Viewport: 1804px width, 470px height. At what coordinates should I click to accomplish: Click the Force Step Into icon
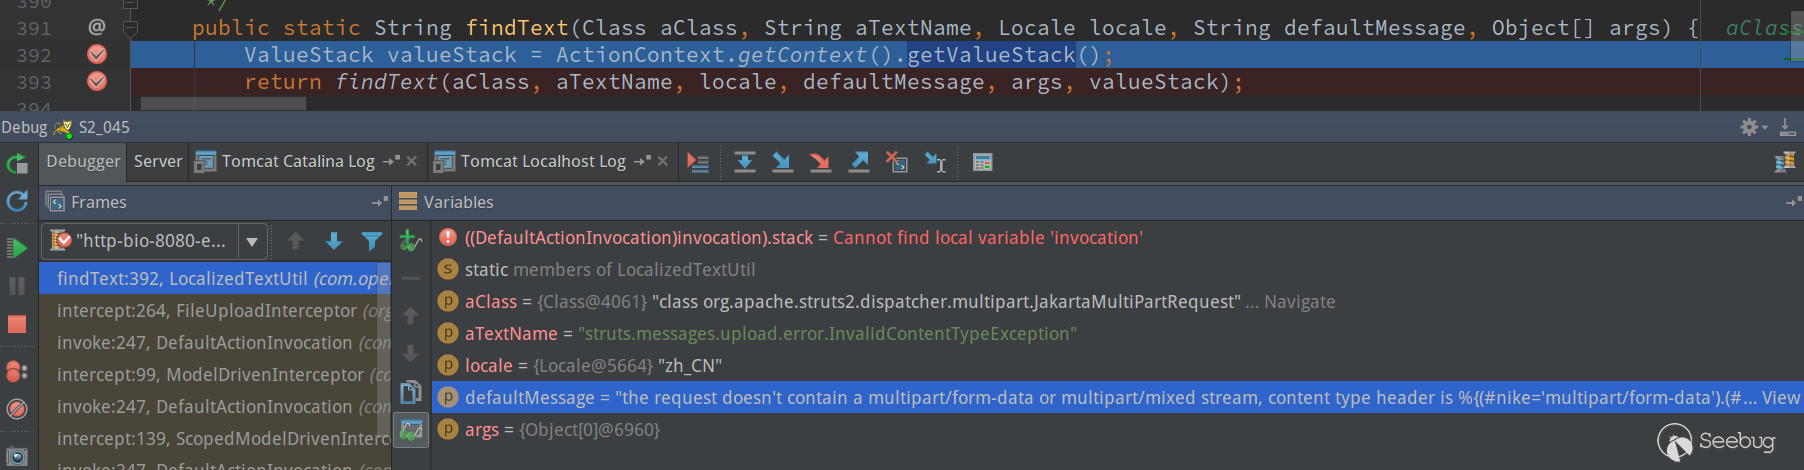coord(820,162)
